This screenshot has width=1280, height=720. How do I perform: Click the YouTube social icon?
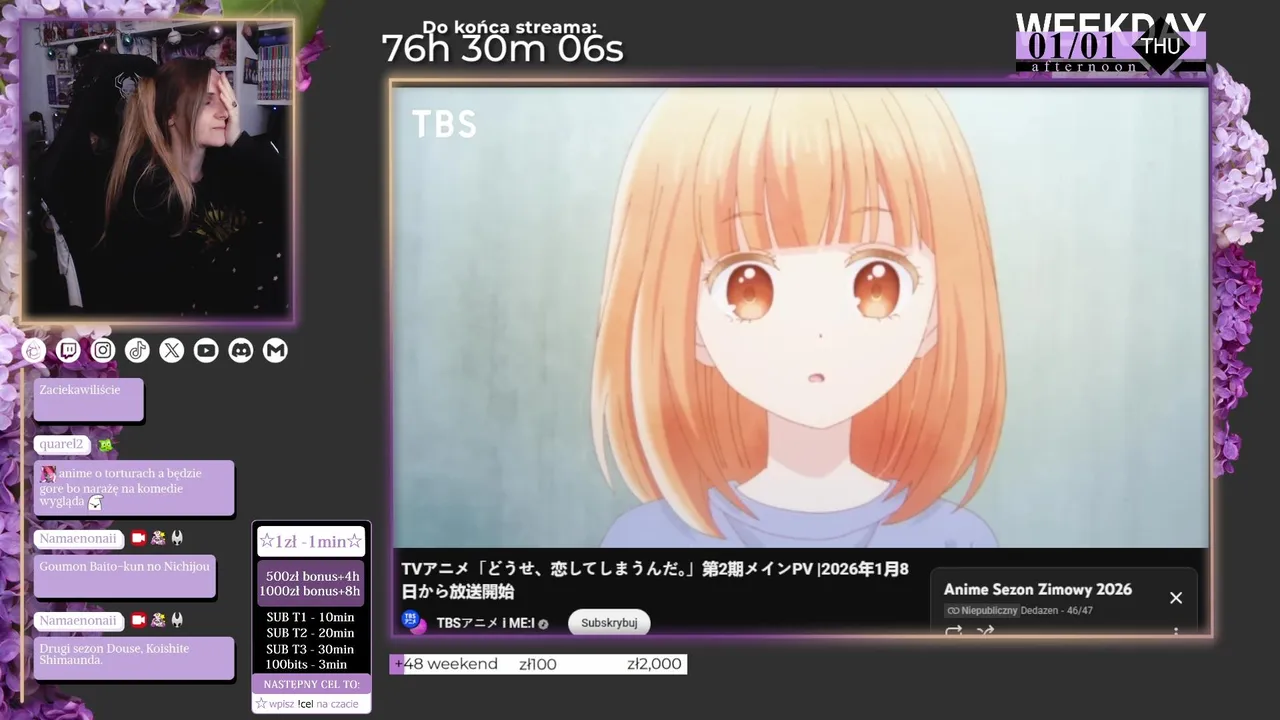[206, 350]
